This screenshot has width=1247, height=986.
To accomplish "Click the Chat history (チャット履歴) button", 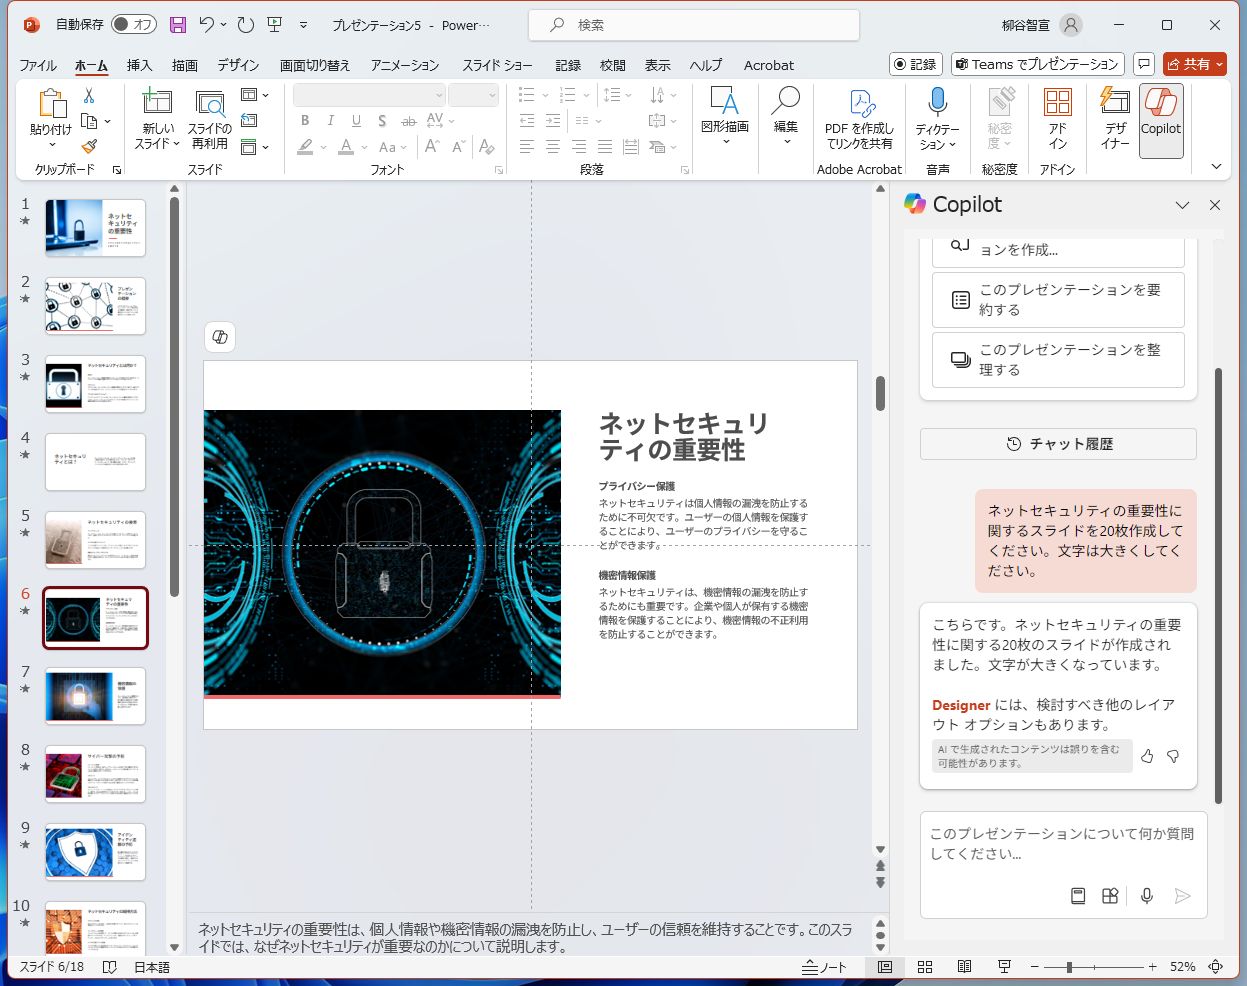I will (1058, 444).
